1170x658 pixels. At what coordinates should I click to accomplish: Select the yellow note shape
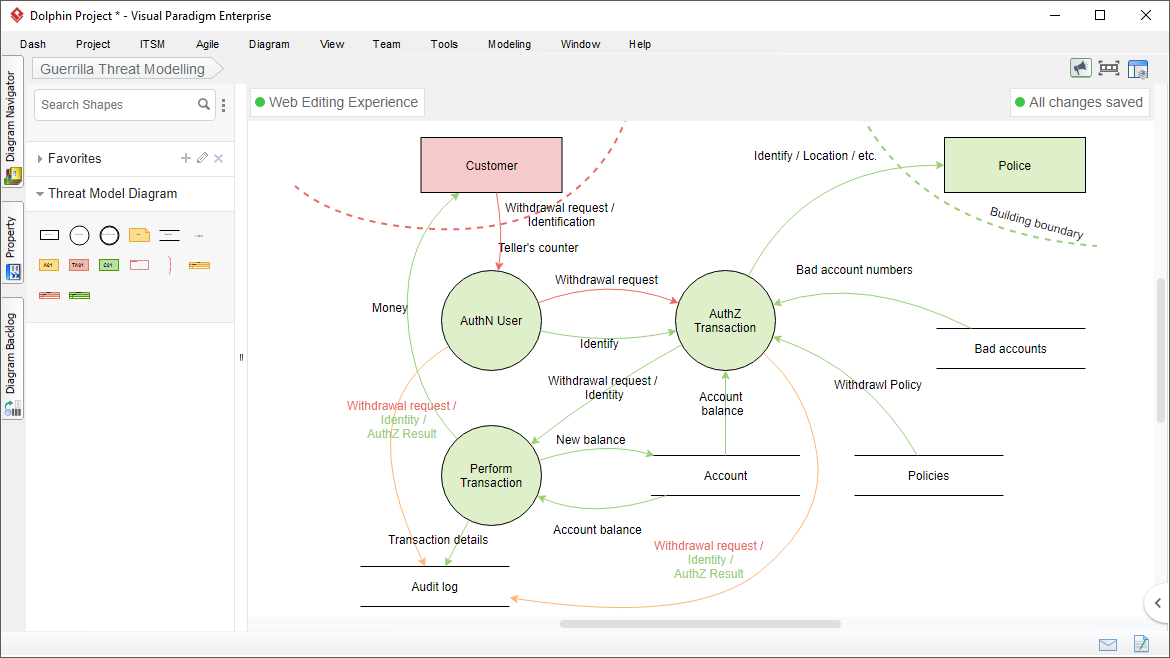click(x=140, y=235)
